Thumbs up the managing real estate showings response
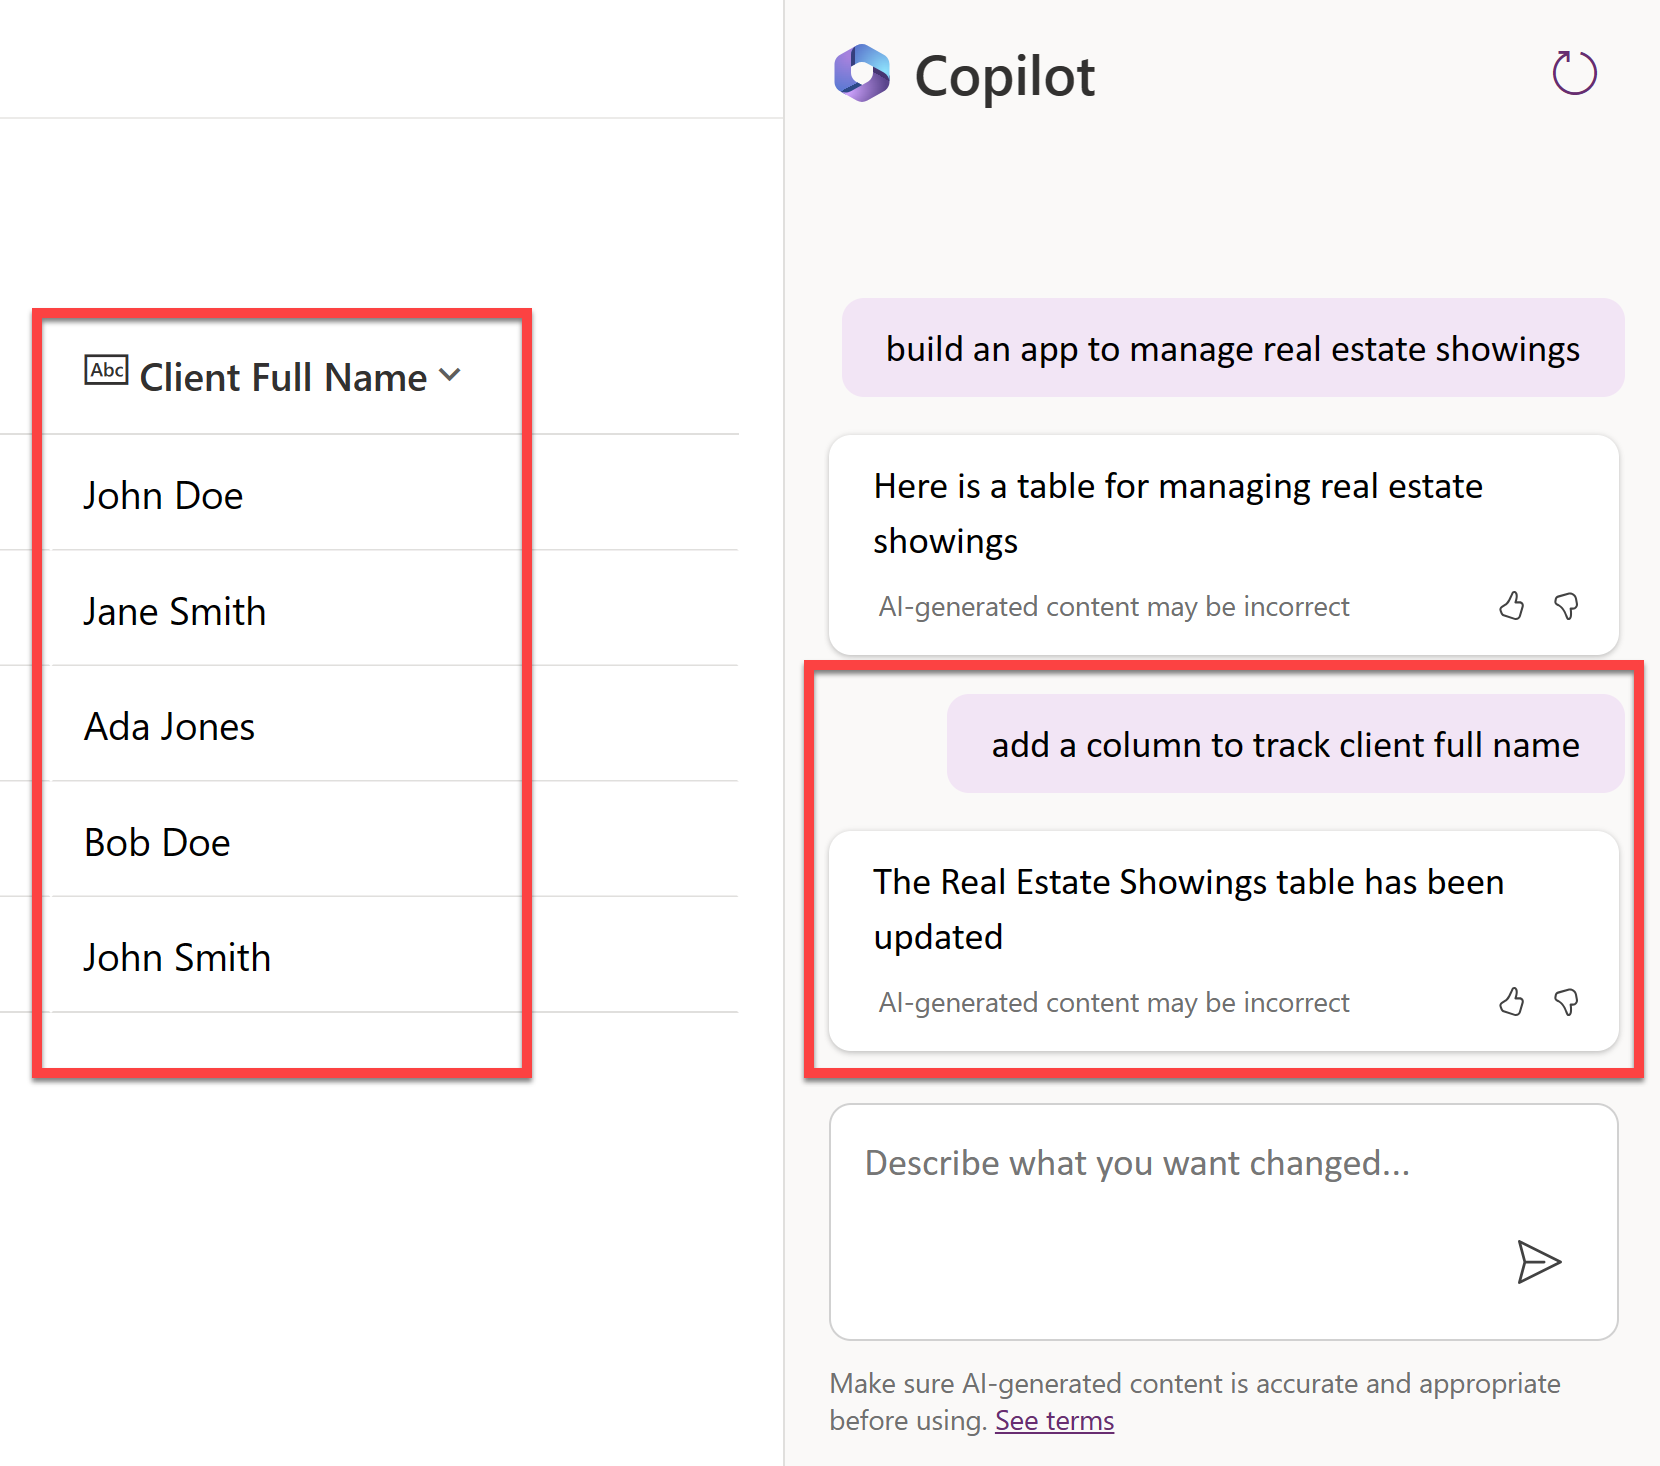 (1512, 606)
